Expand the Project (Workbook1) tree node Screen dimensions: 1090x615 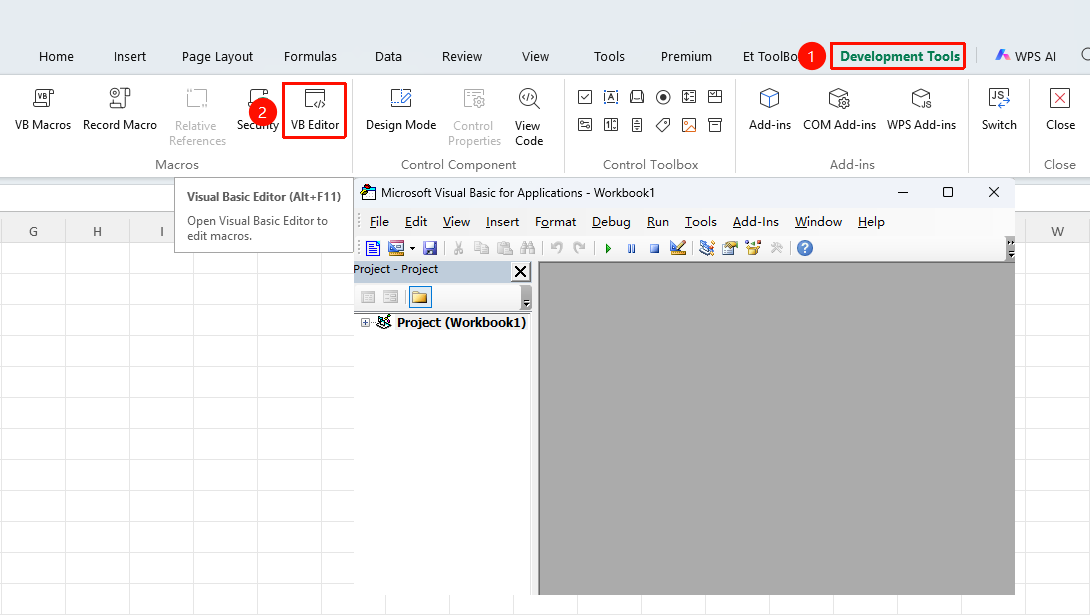pos(366,322)
